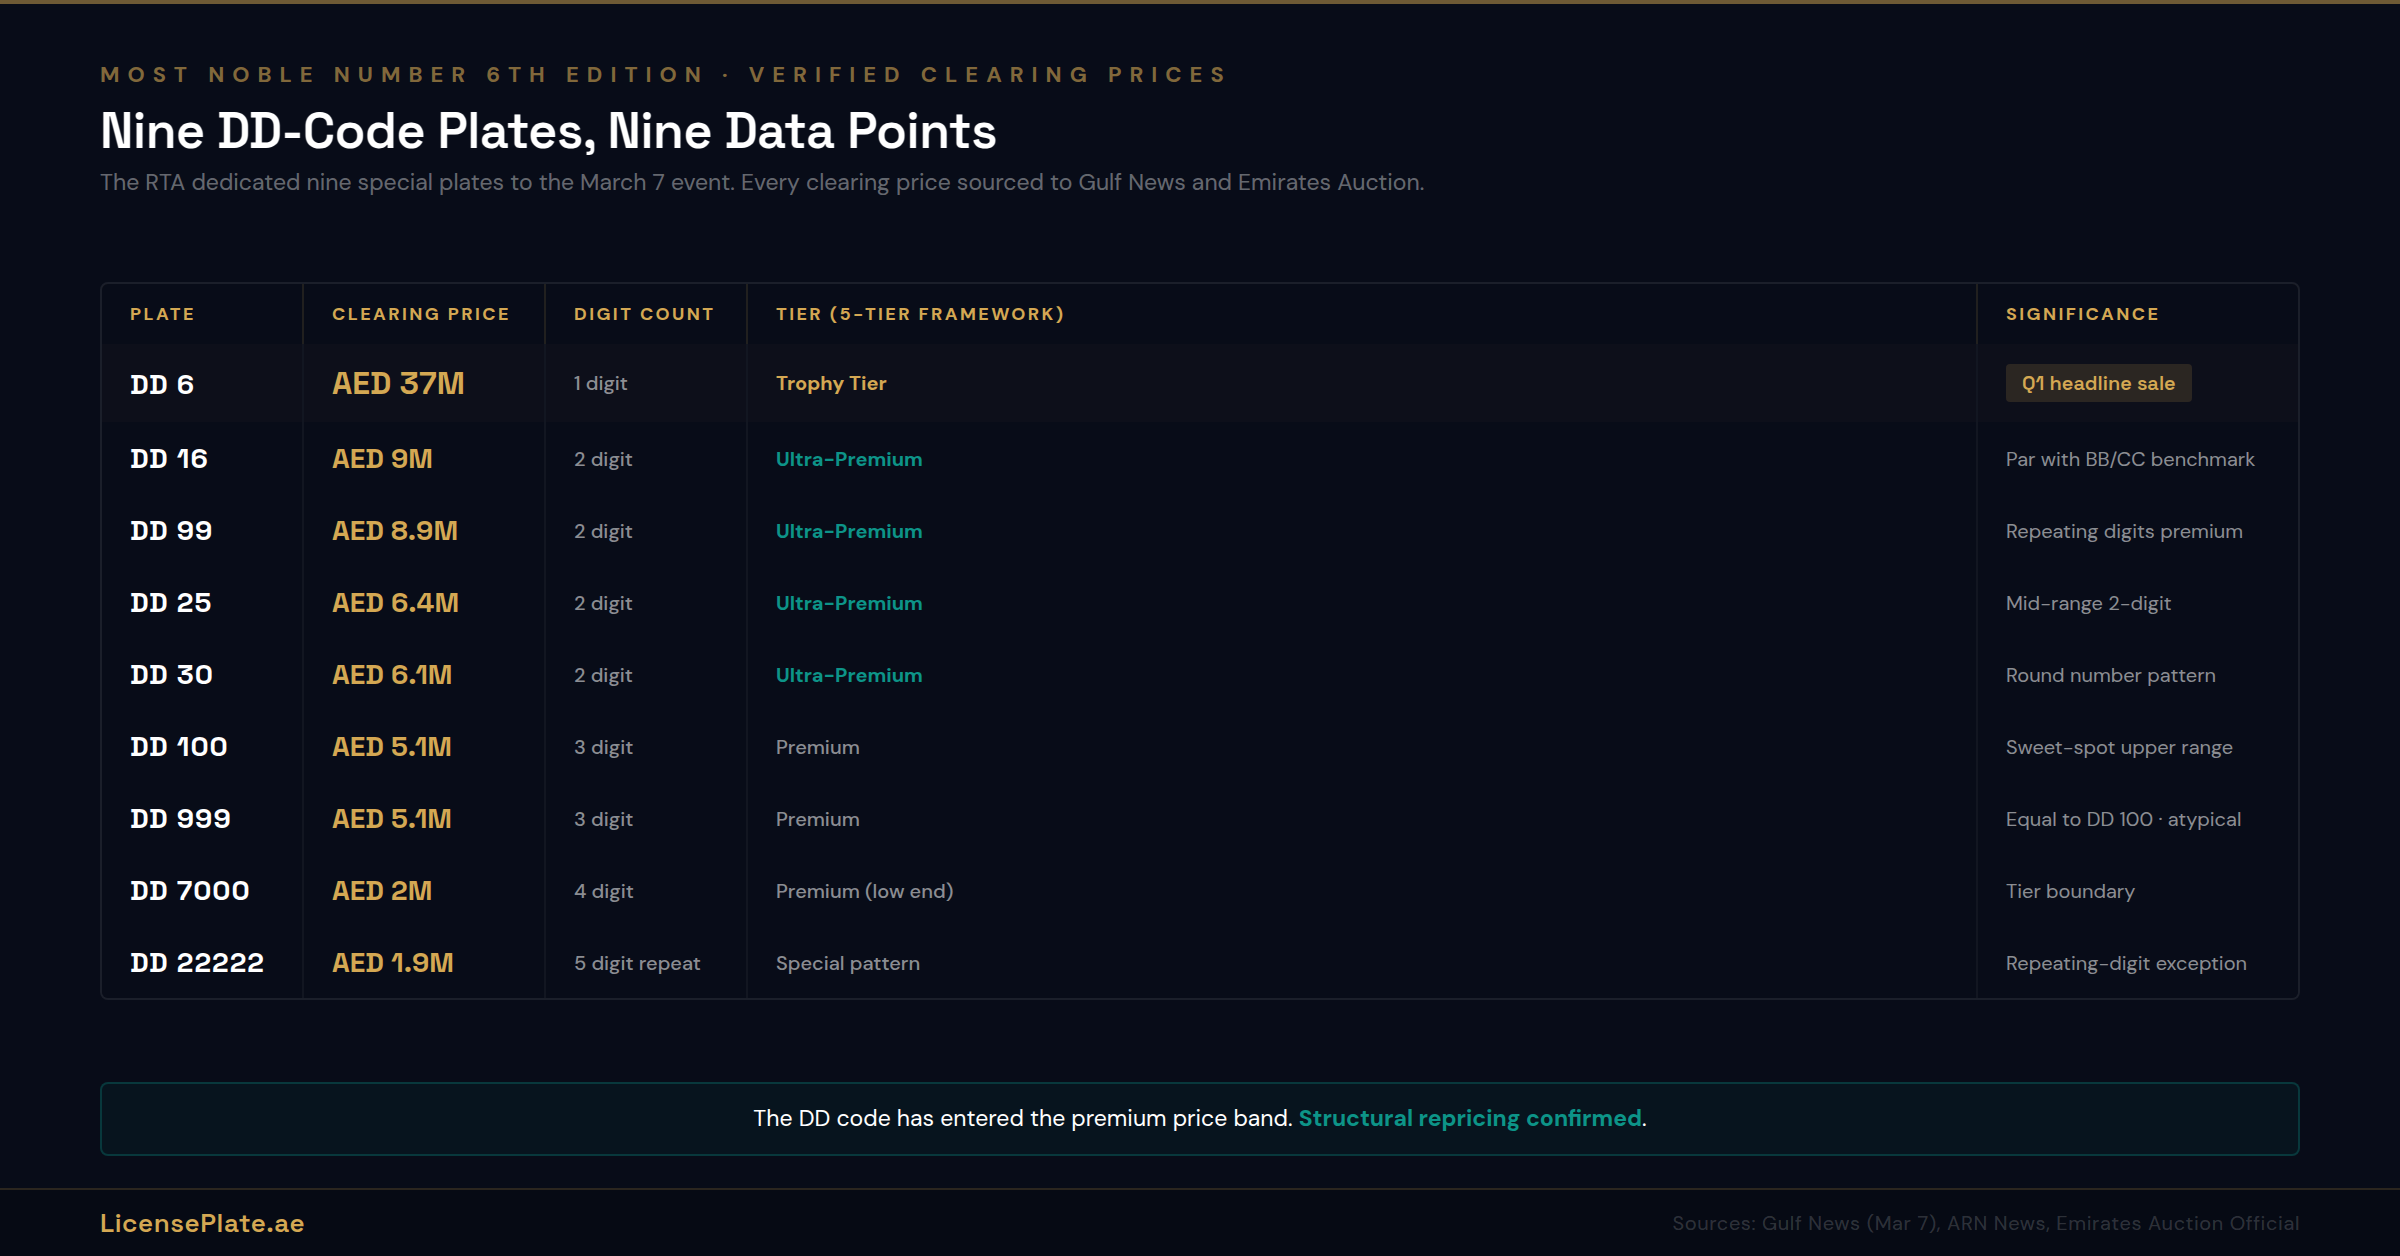Click Premium (low end) tier label
2400x1256 pixels.
pyautogui.click(x=864, y=891)
